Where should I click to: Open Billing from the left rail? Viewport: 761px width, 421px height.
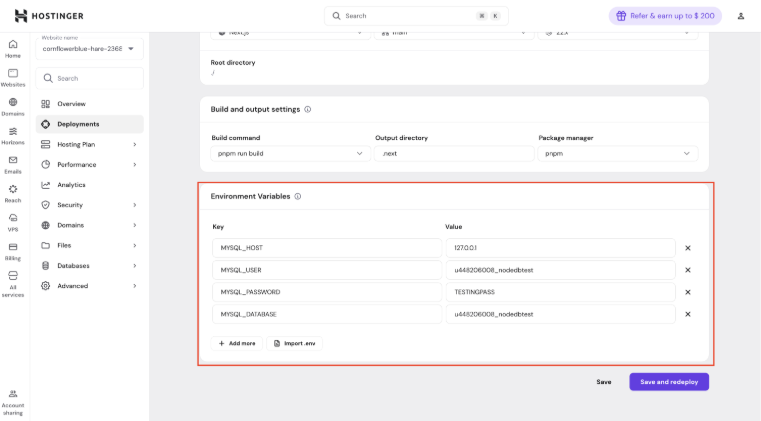pos(13,250)
